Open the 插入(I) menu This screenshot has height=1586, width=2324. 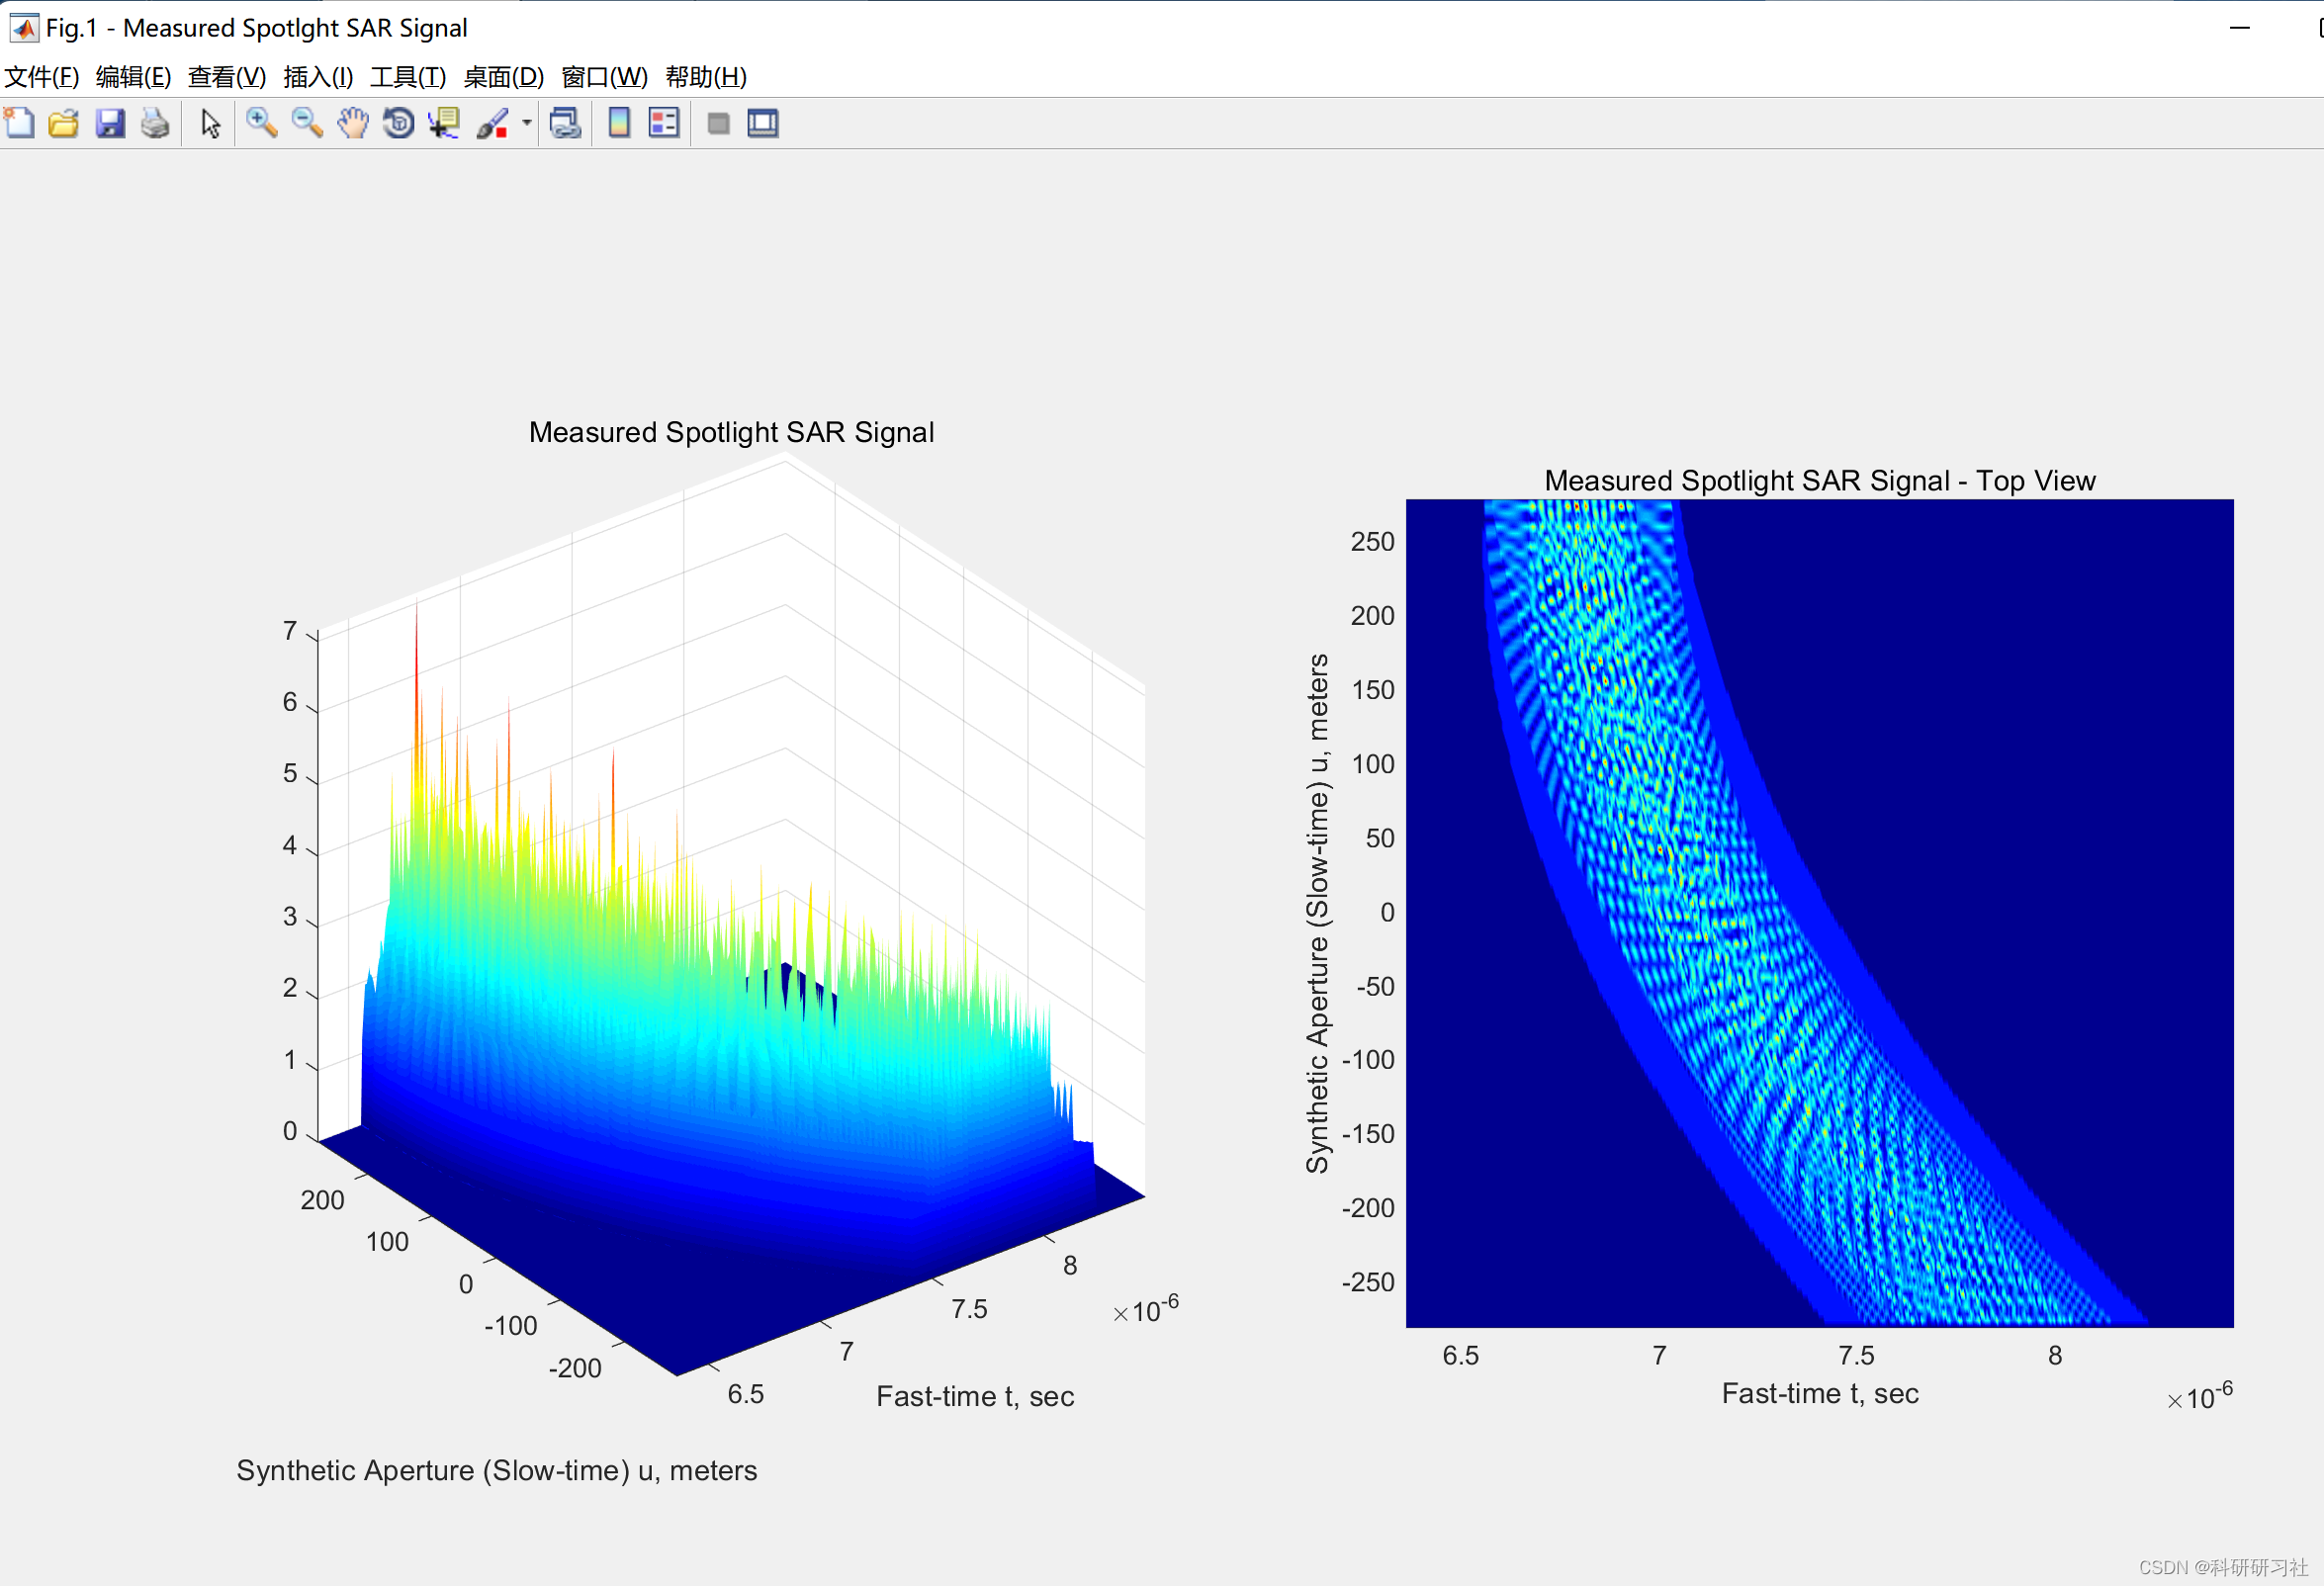pos(318,77)
